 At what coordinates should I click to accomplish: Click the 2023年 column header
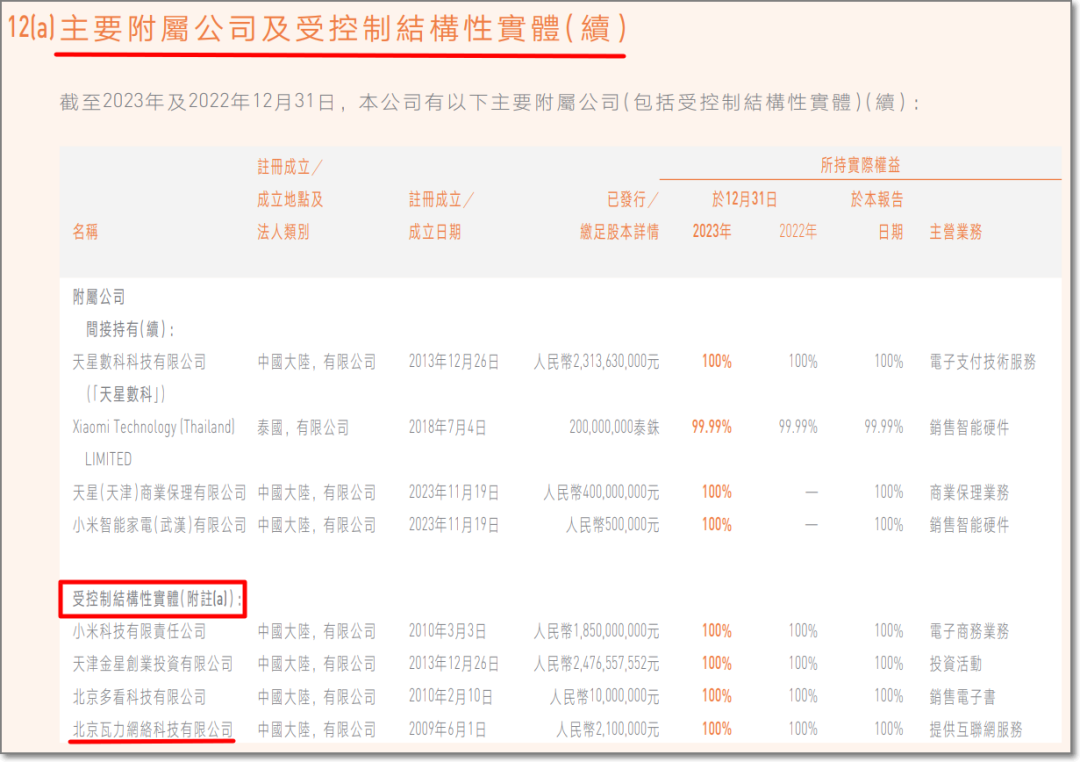712,231
